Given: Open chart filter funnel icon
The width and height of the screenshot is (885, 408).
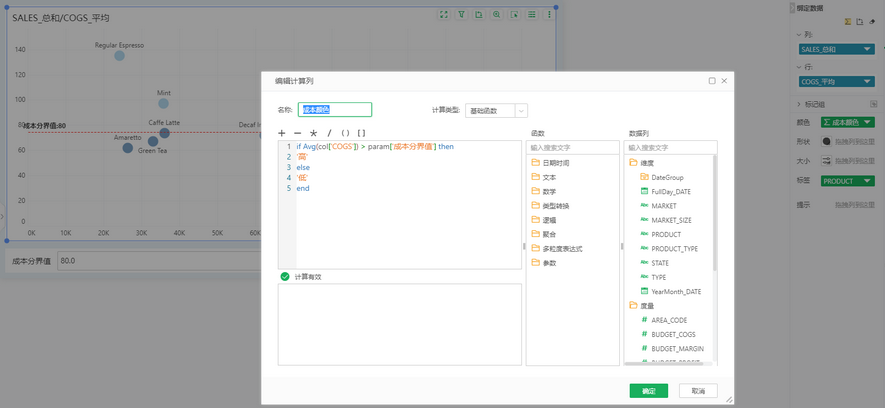Looking at the screenshot, I should pyautogui.click(x=461, y=15).
